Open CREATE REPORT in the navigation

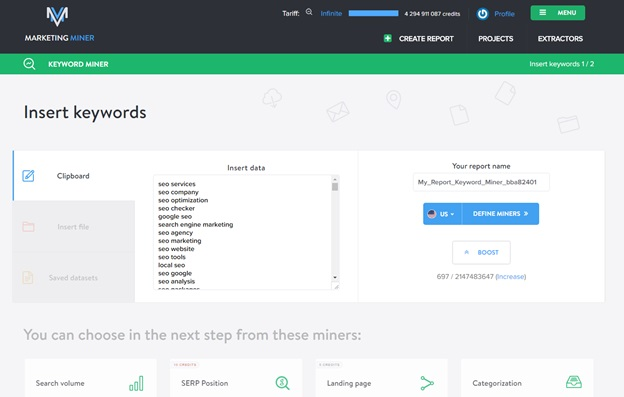pyautogui.click(x=426, y=39)
